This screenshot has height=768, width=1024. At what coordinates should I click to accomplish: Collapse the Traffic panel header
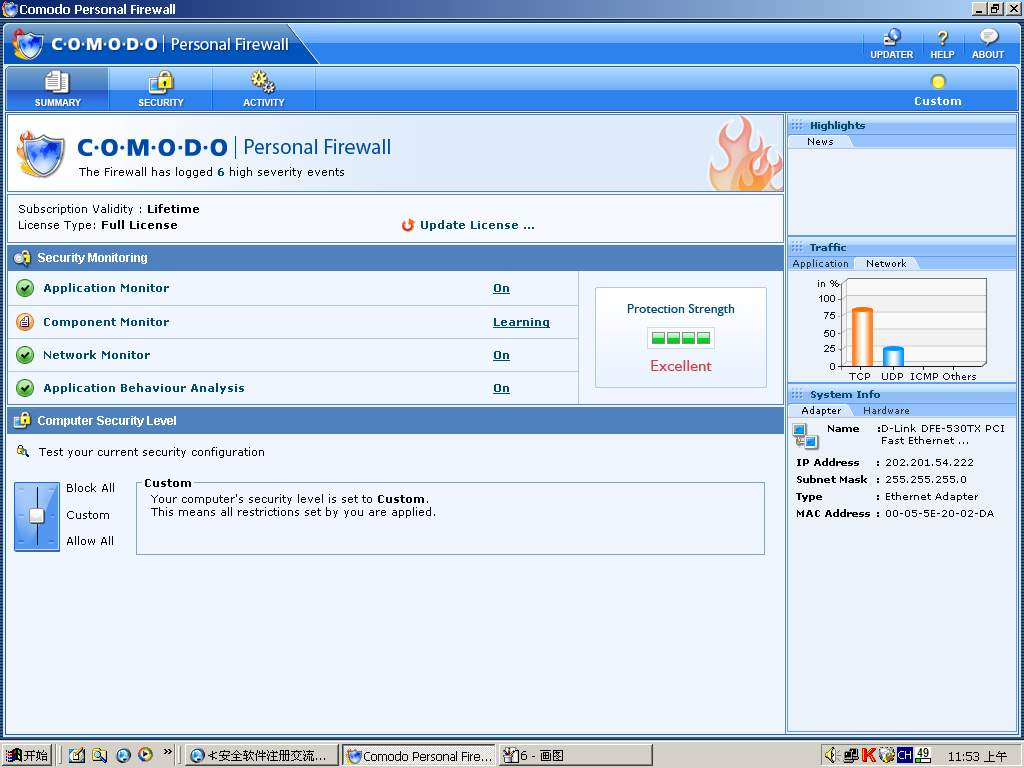[828, 247]
